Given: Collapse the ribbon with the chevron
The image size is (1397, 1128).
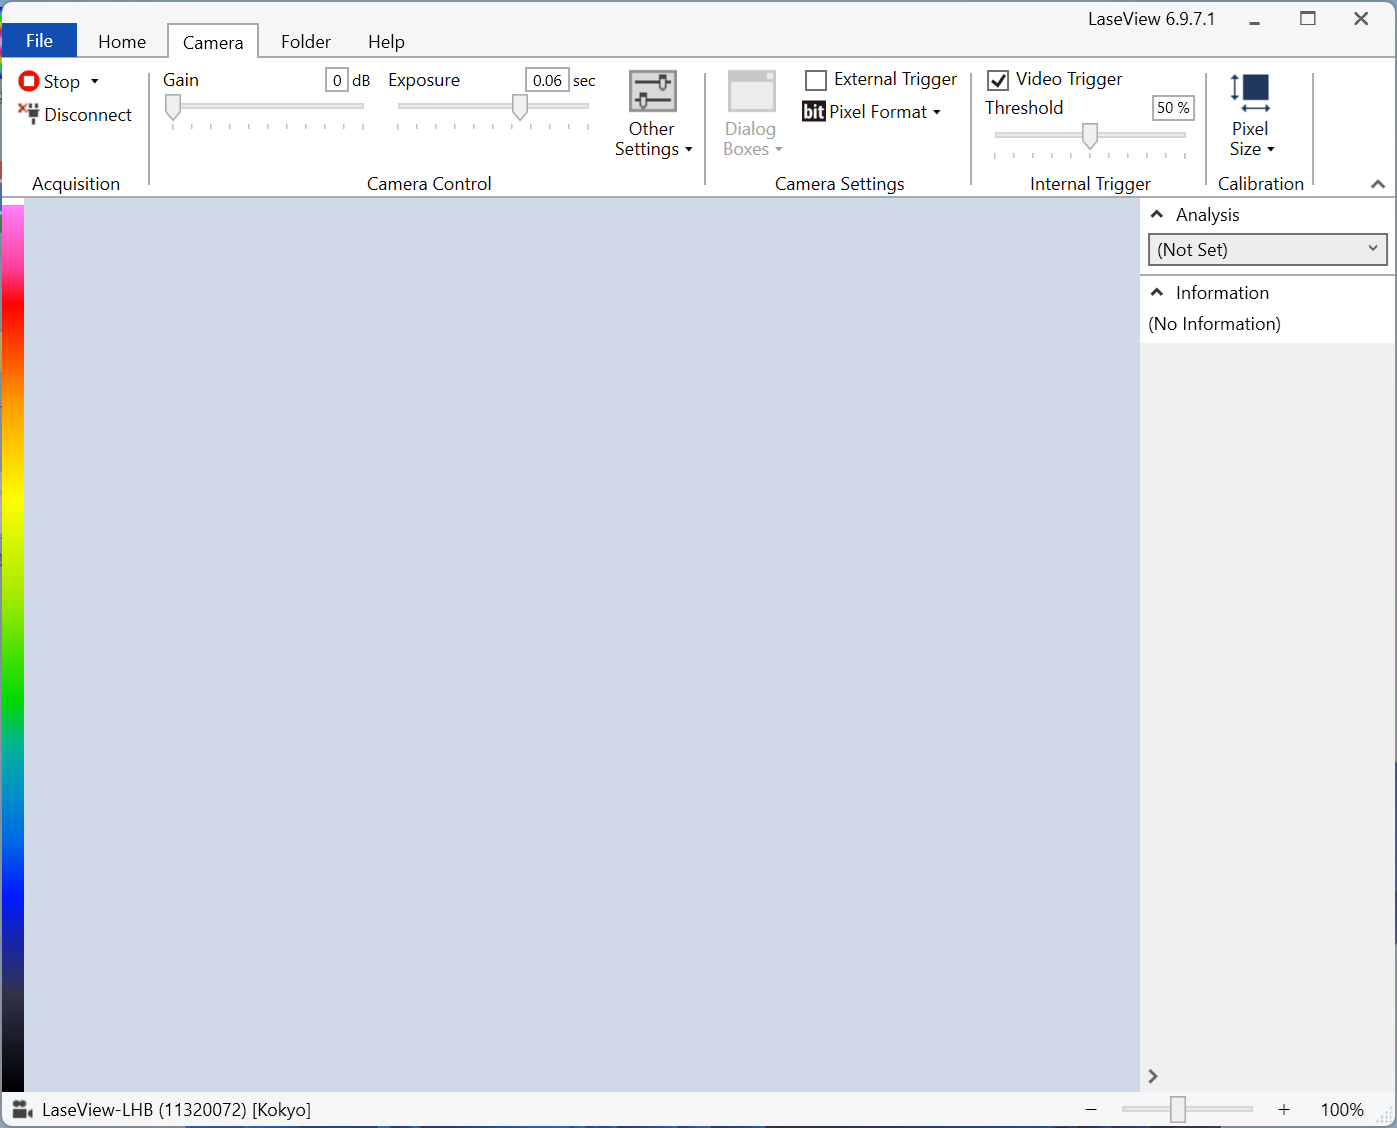Looking at the screenshot, I should pos(1377,184).
